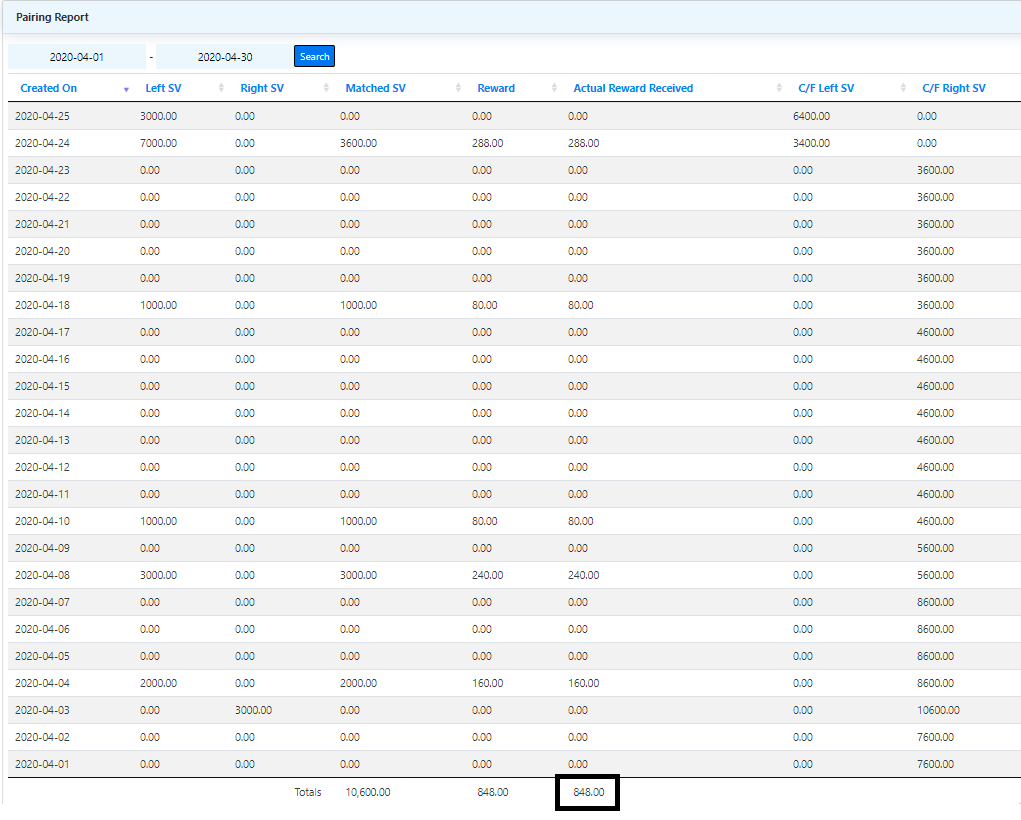Select total Actual Reward Received 848.00
1021x820 pixels.
click(589, 792)
